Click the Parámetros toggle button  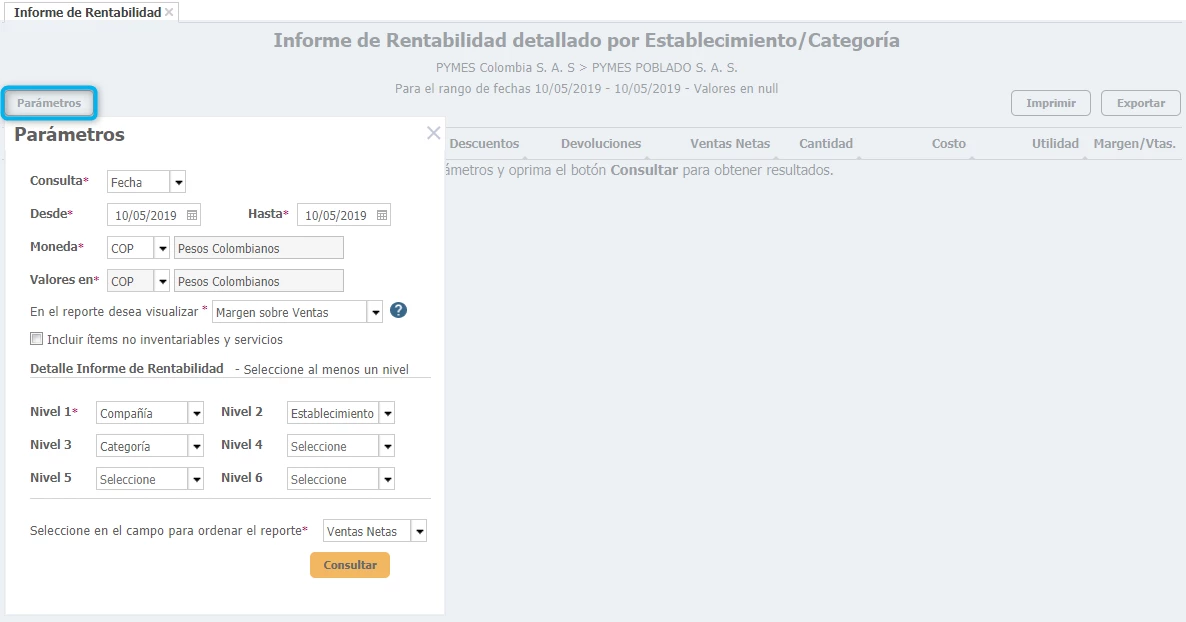[x=49, y=103]
